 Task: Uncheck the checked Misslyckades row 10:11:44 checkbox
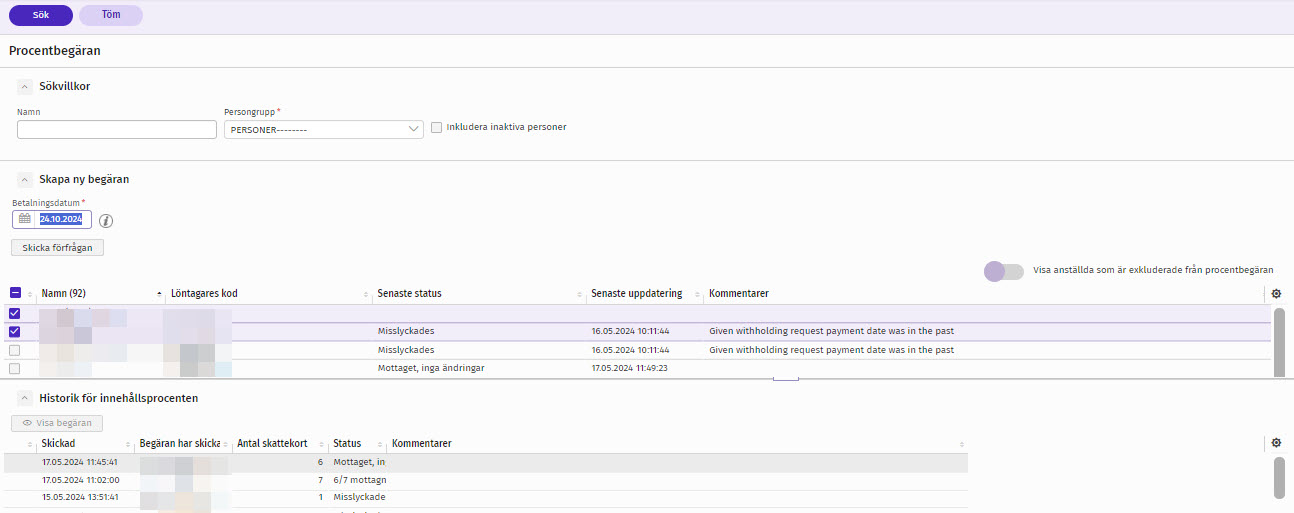(x=15, y=332)
